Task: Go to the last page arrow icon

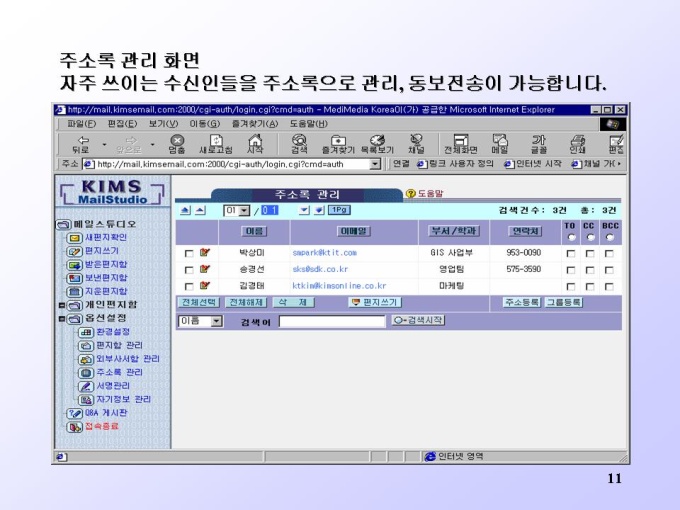Action: [319, 210]
